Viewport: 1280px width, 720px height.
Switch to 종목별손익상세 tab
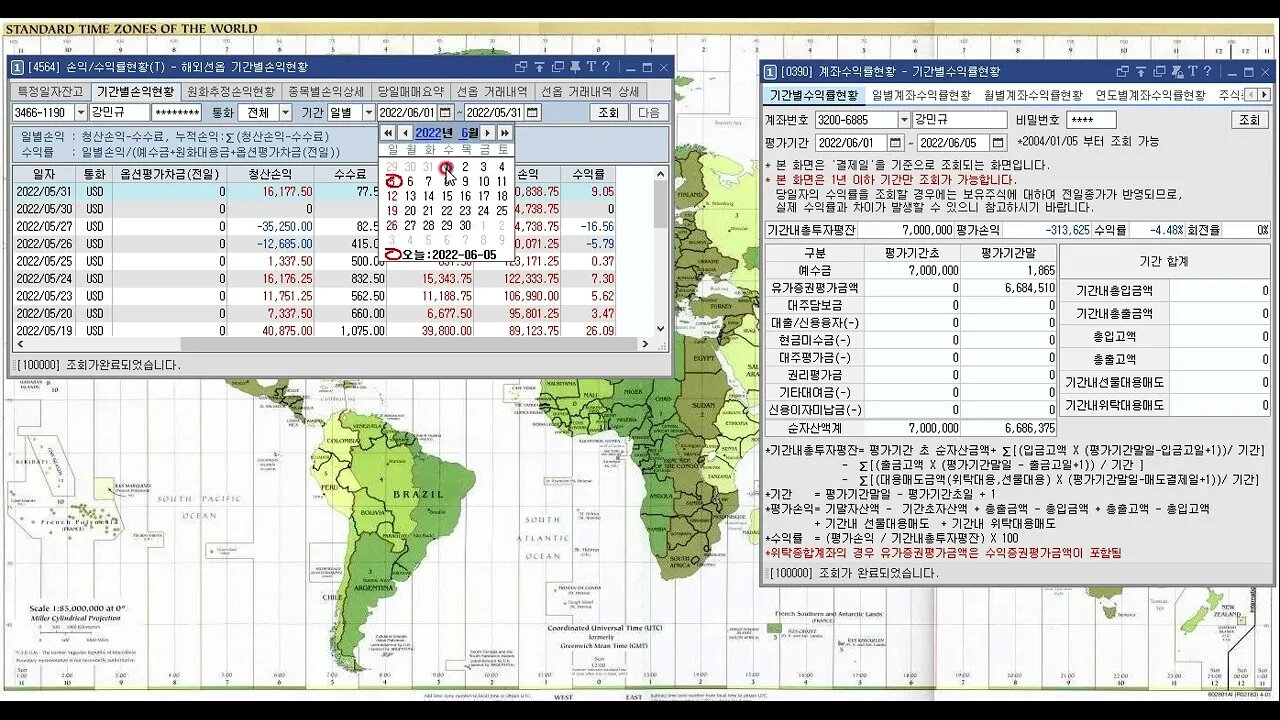click(x=326, y=91)
